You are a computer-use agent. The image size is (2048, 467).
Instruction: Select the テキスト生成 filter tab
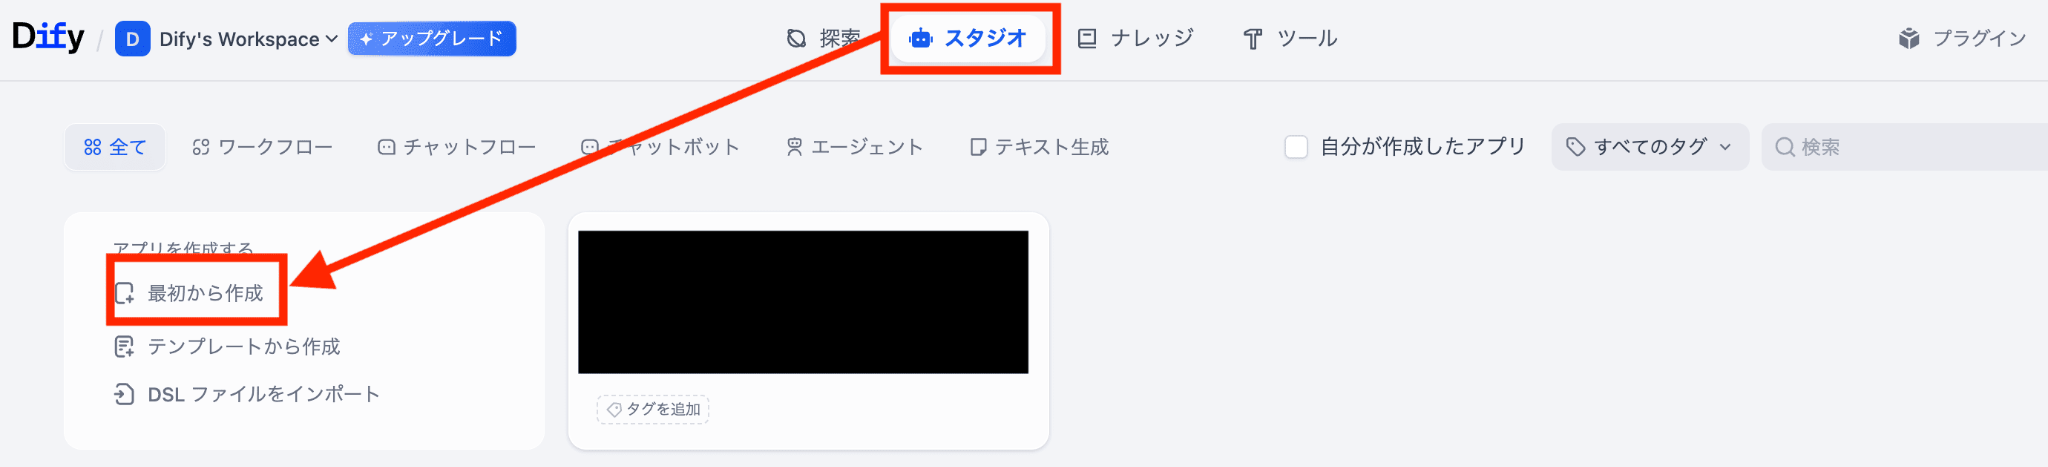pyautogui.click(x=1040, y=147)
